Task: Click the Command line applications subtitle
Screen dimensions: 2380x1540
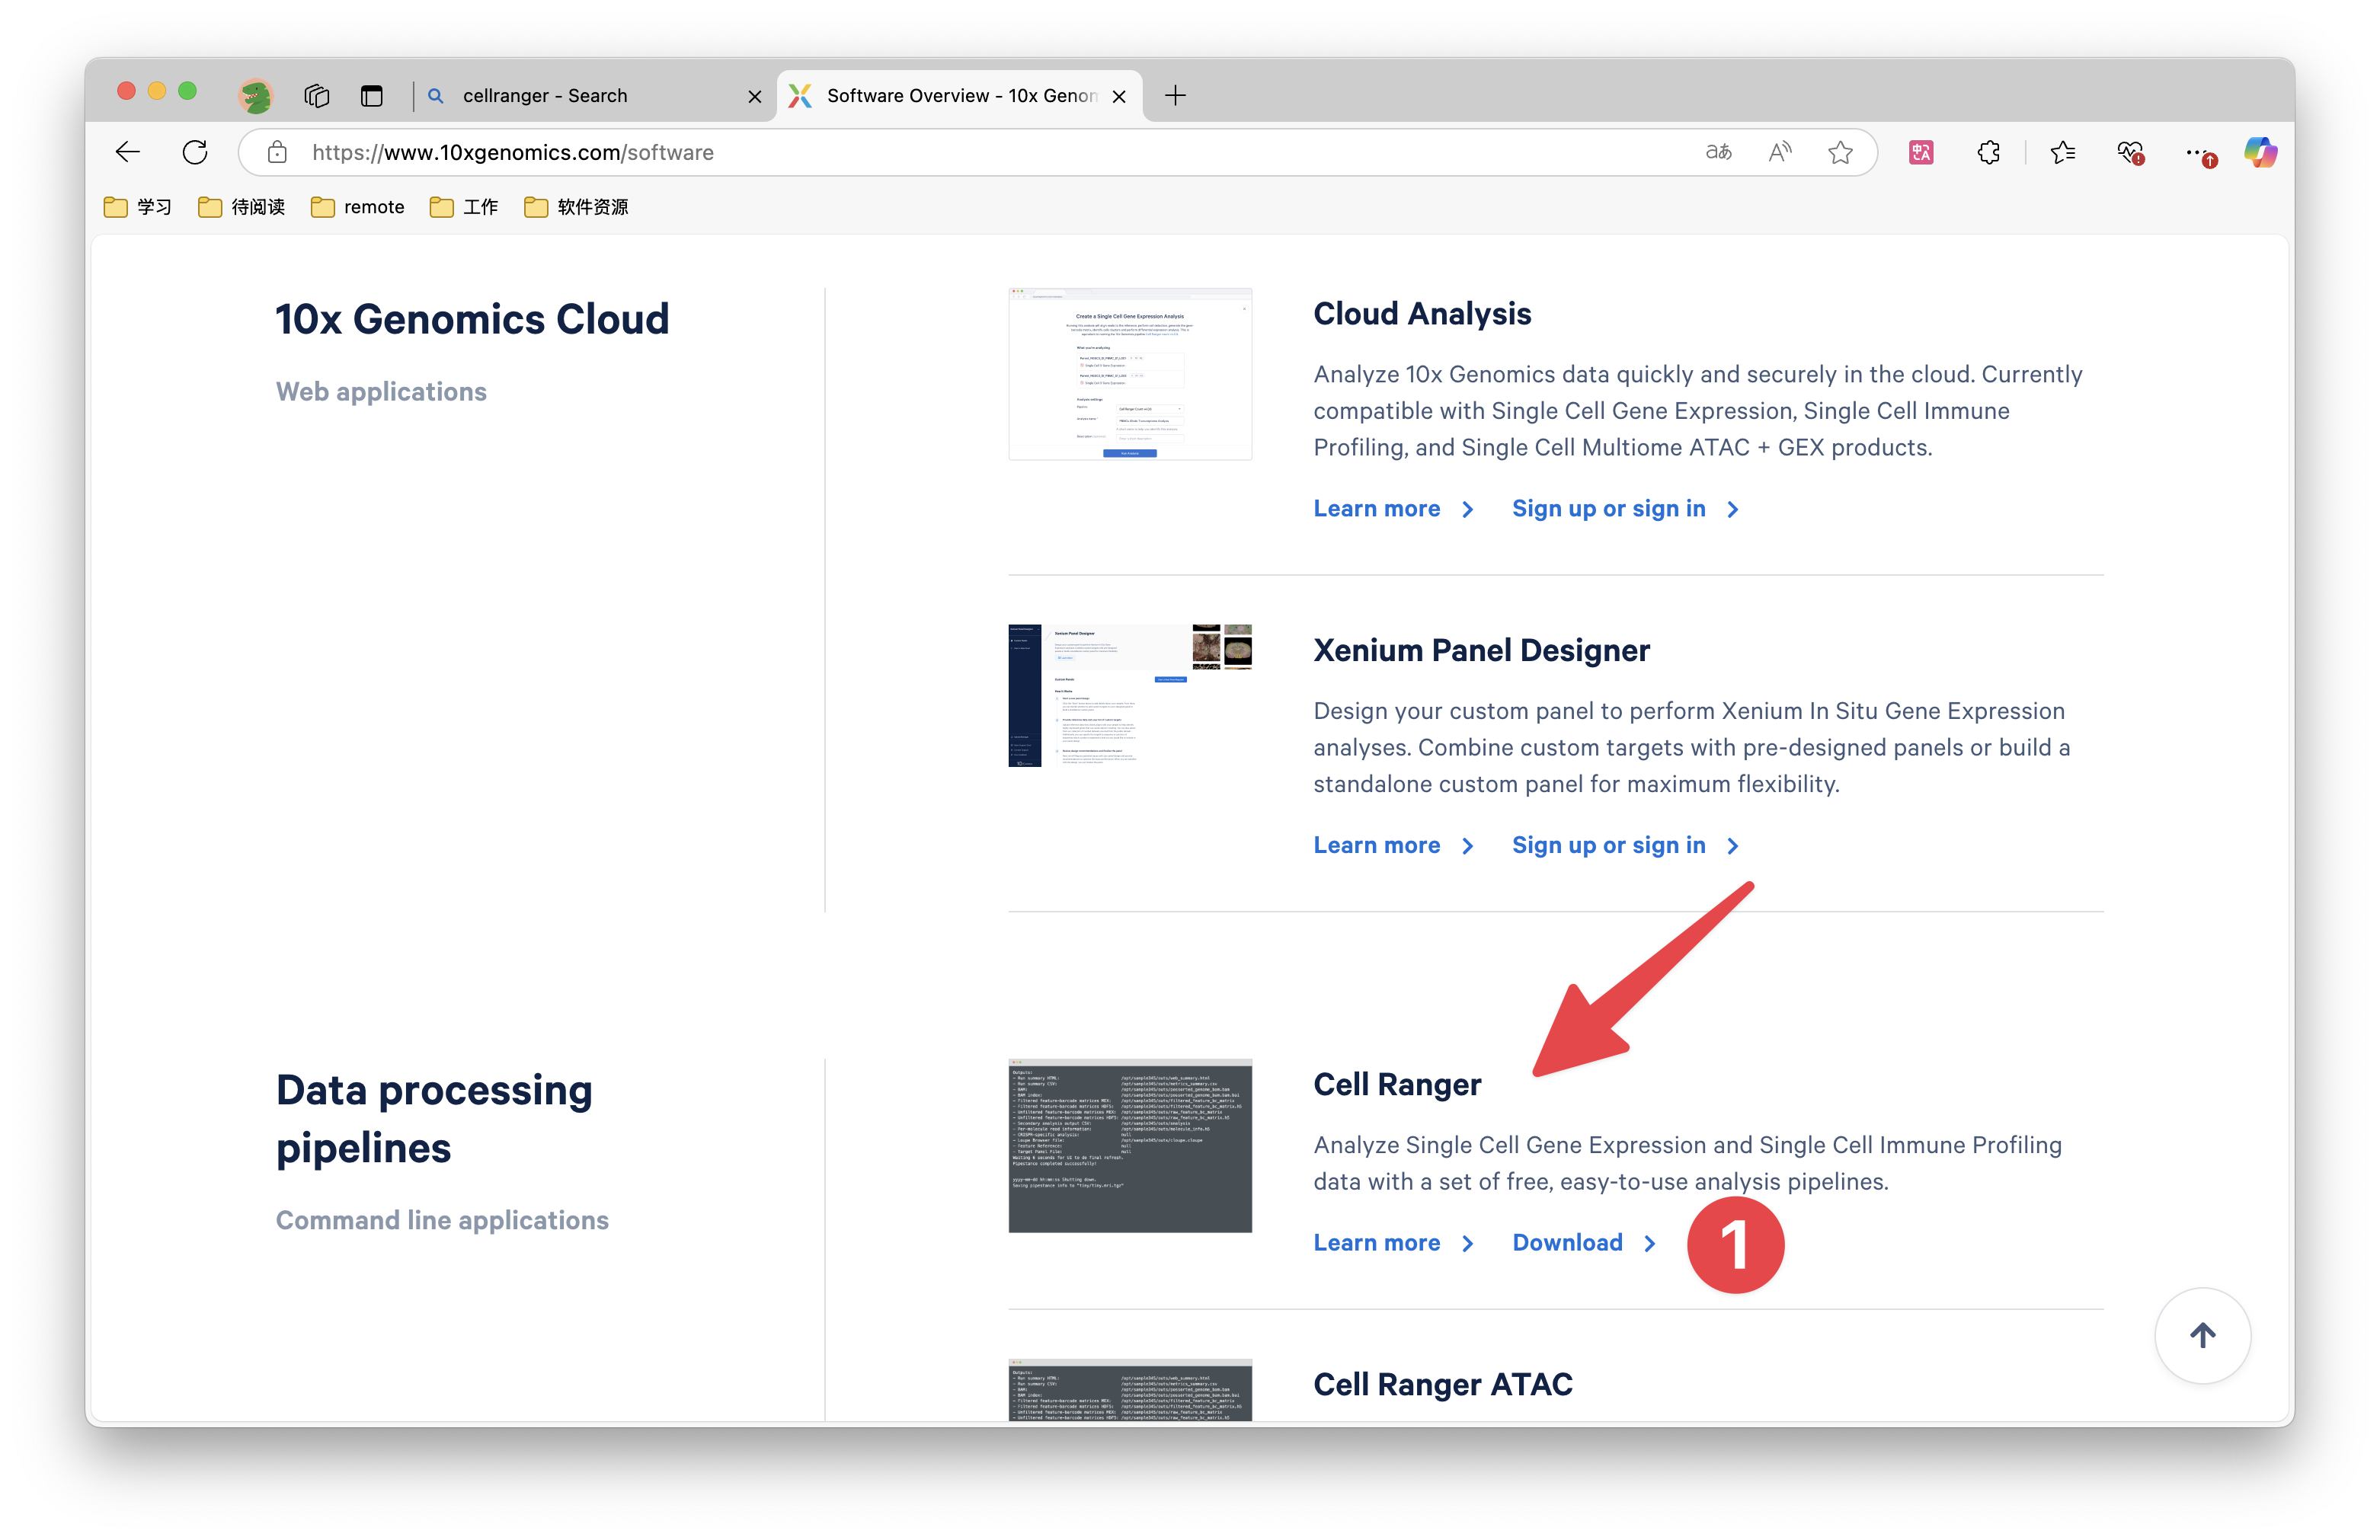Action: [442, 1221]
